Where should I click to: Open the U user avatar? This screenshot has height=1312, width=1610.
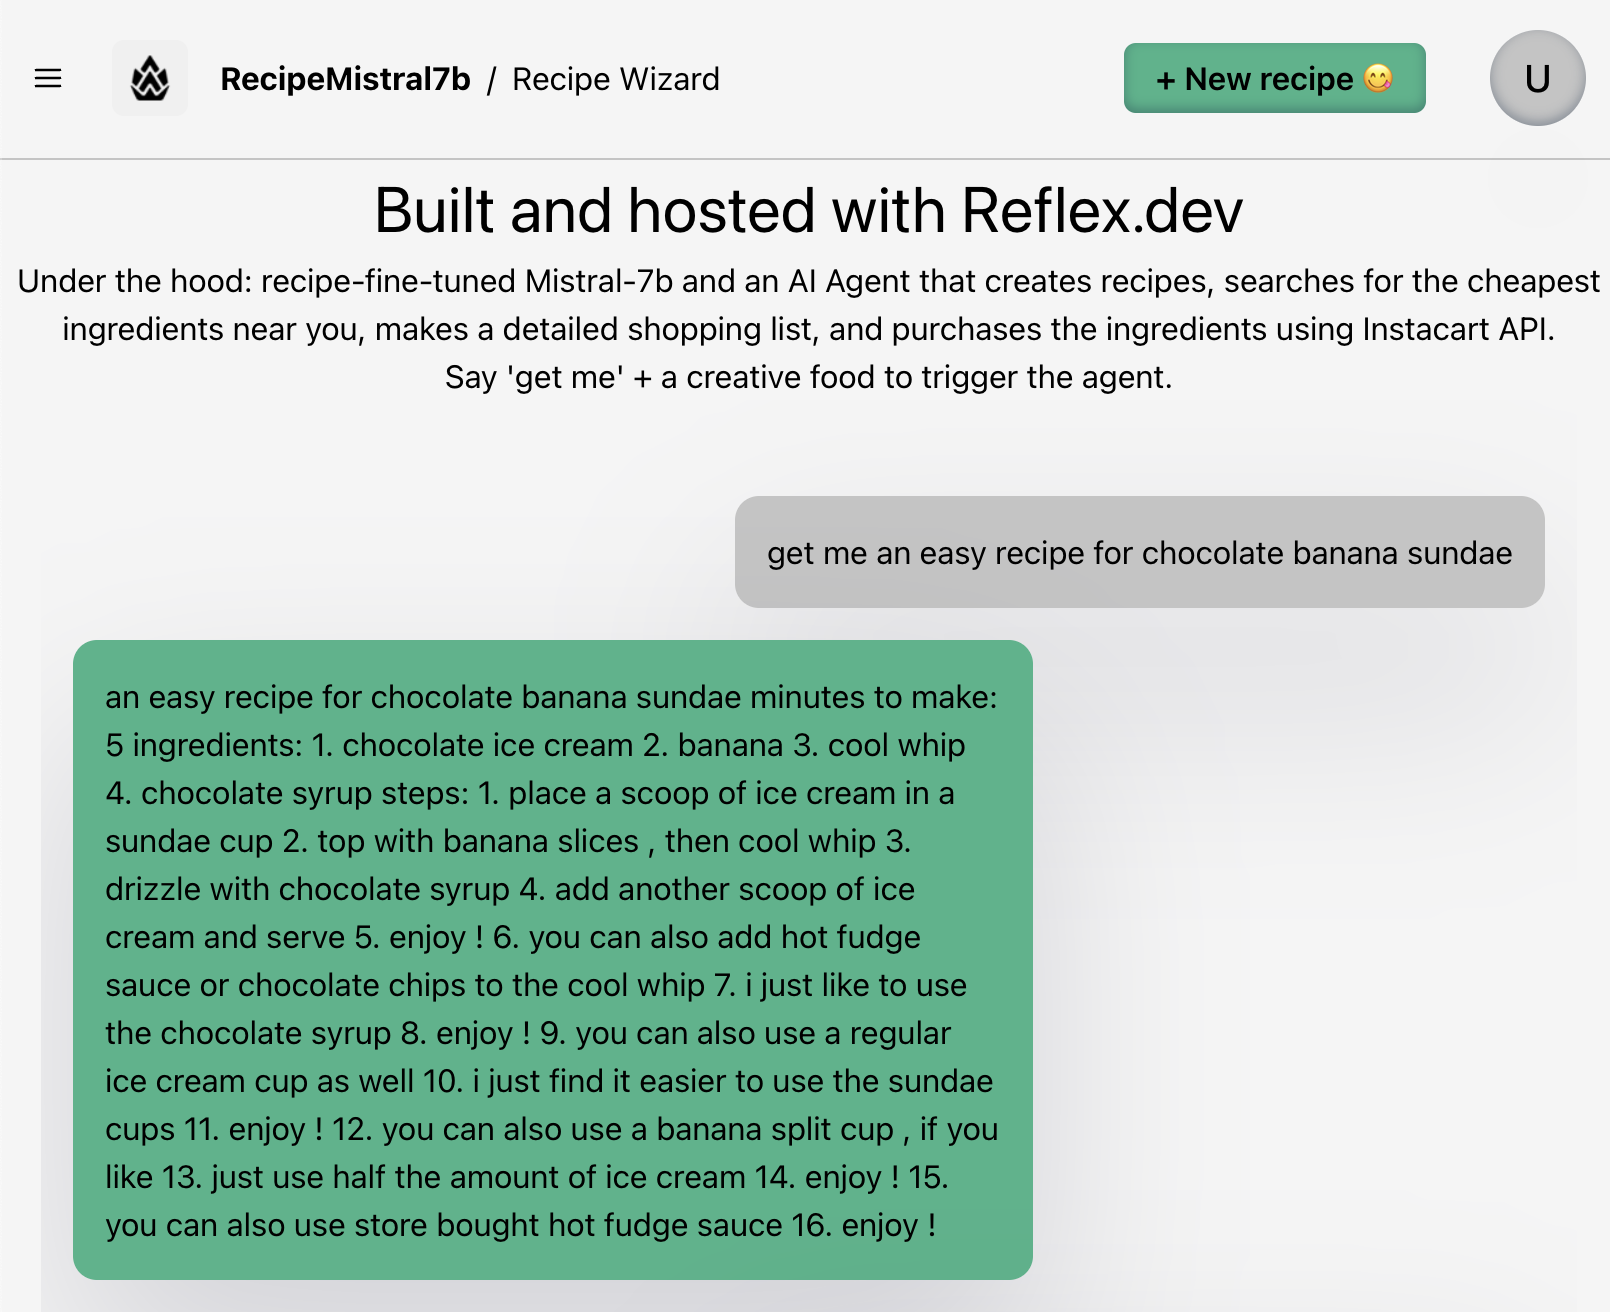point(1537,78)
